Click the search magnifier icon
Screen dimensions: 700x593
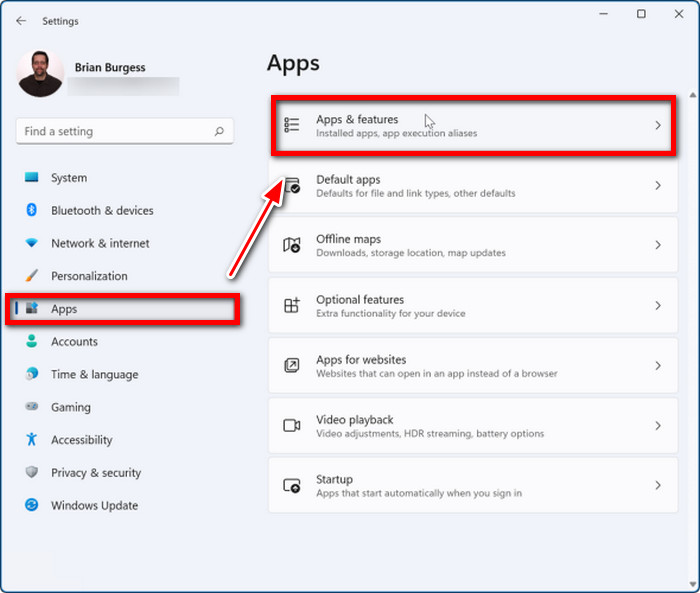click(x=219, y=131)
